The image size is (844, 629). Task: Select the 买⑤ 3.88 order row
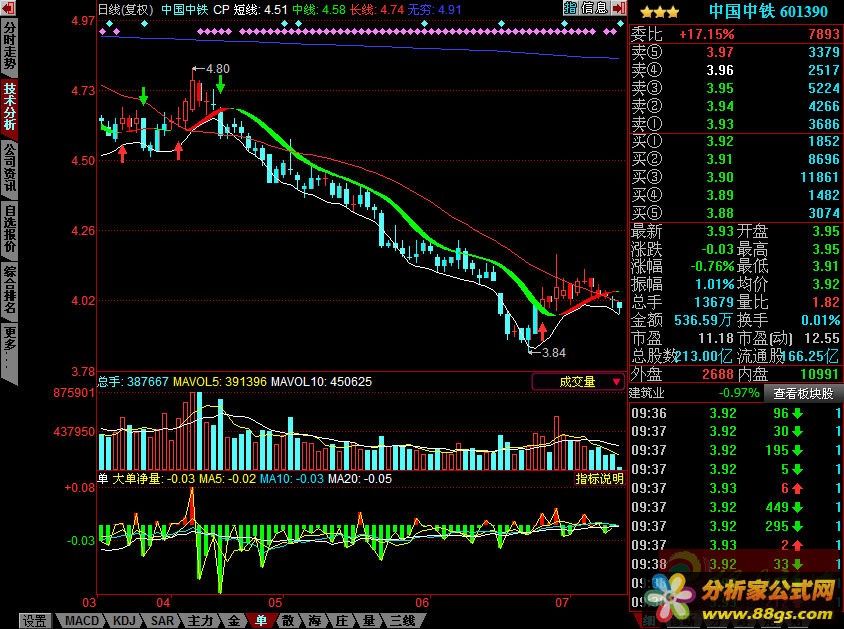point(735,213)
